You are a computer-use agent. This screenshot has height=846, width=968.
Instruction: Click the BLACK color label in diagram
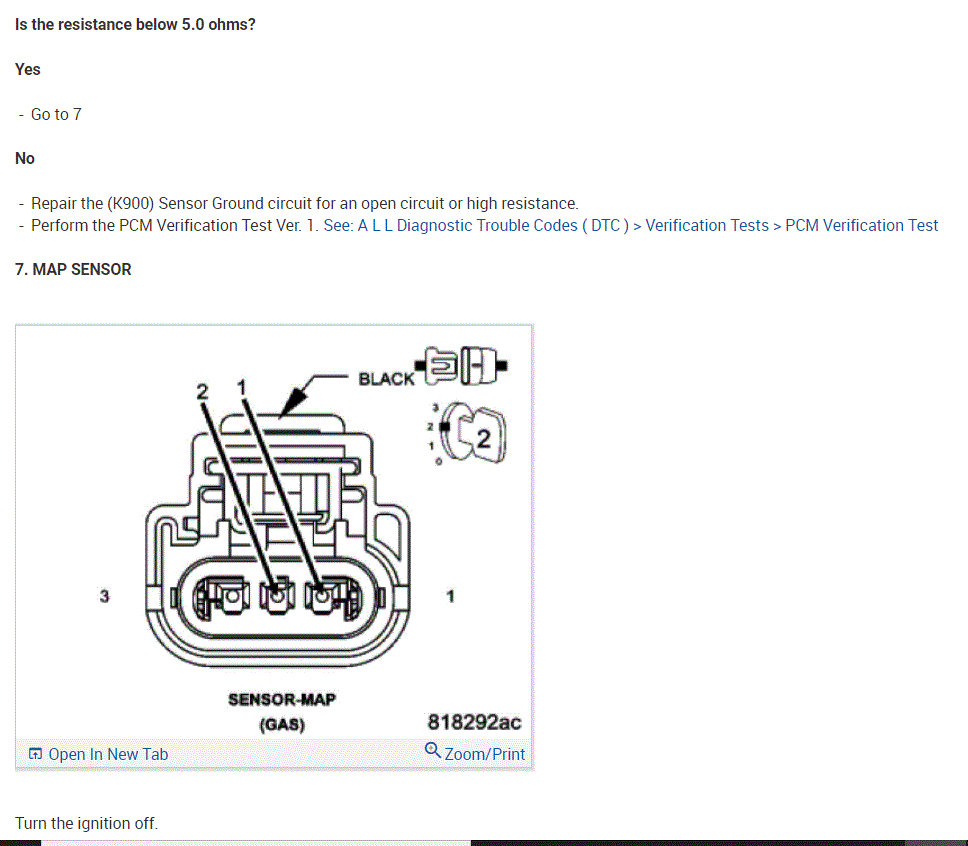(386, 379)
